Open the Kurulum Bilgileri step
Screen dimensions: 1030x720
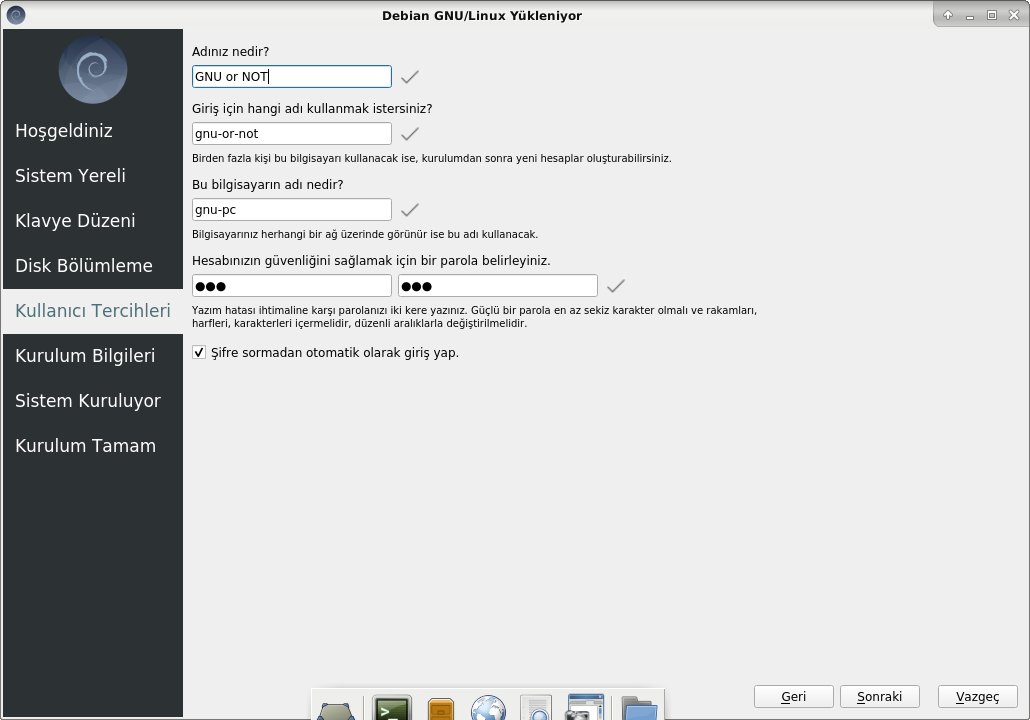click(x=85, y=355)
